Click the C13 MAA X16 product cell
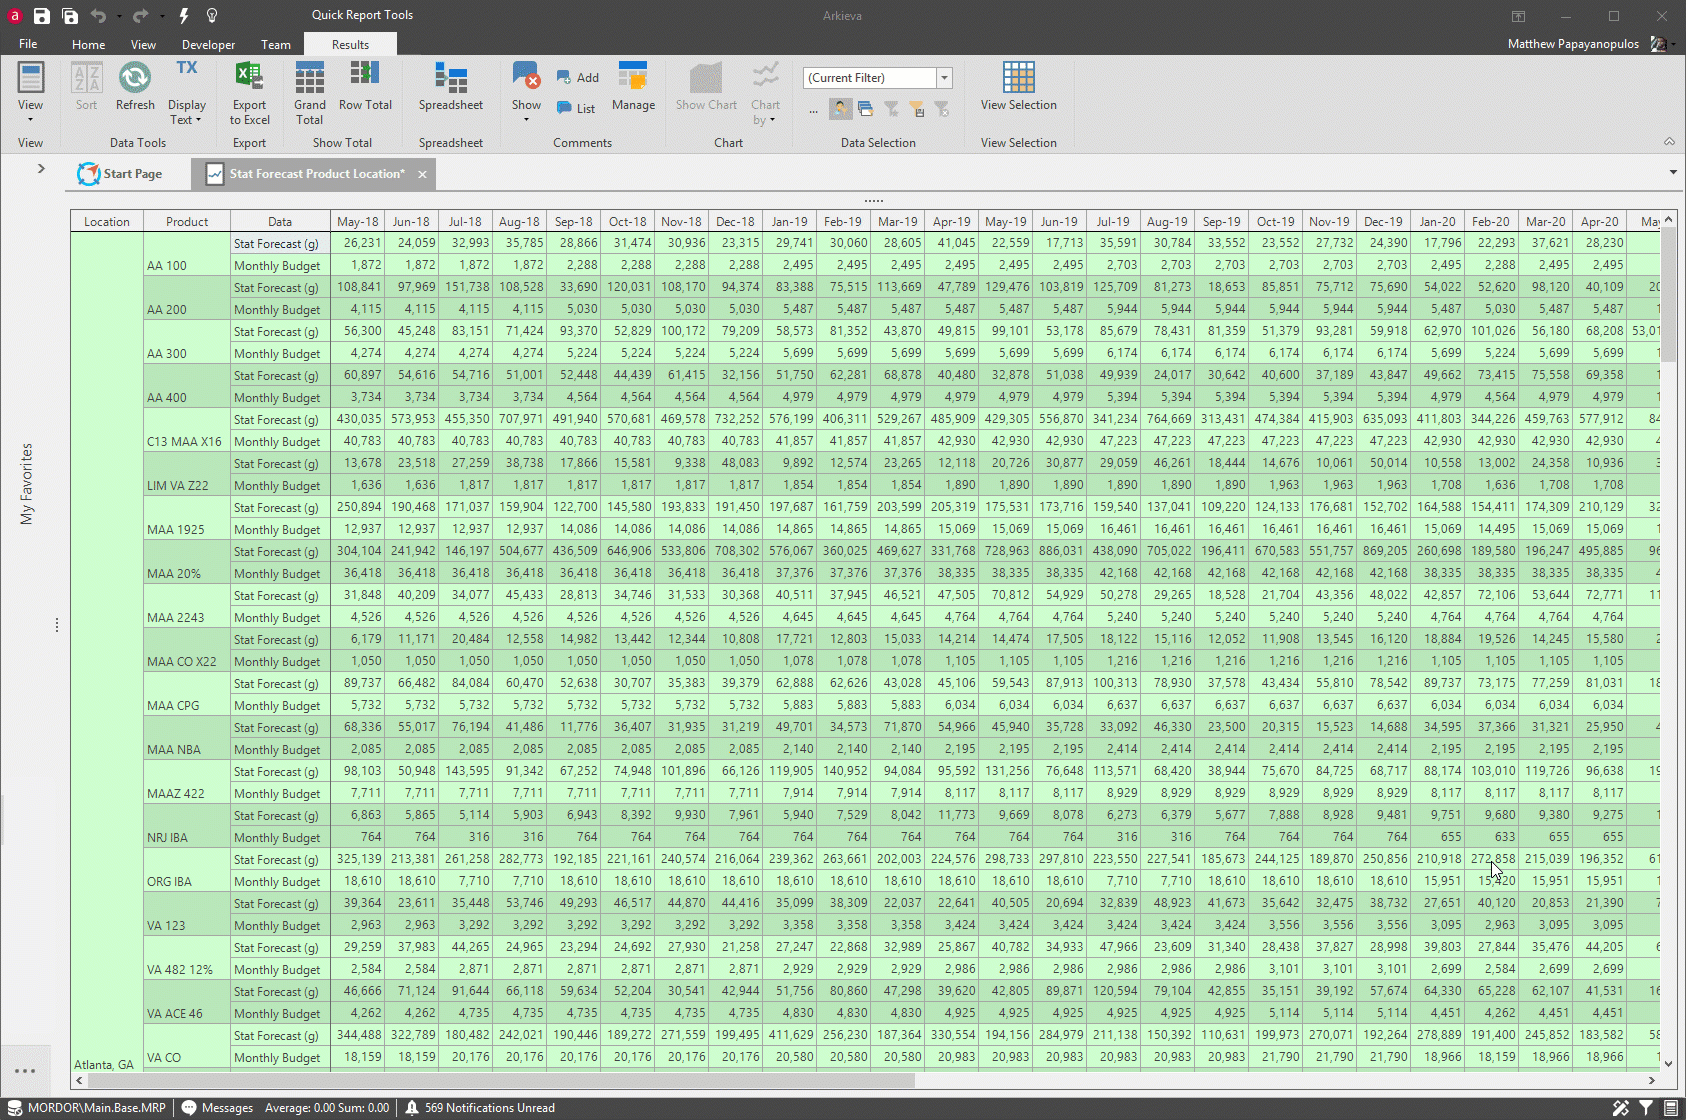 point(187,430)
